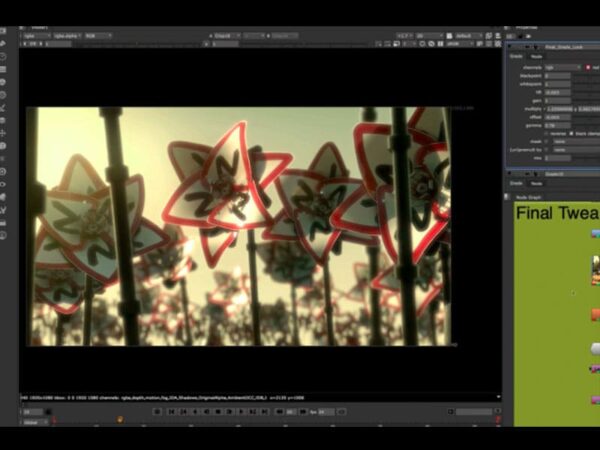The width and height of the screenshot is (600, 450).
Task: Open the Grade mask channel dropdown
Action: [576, 142]
